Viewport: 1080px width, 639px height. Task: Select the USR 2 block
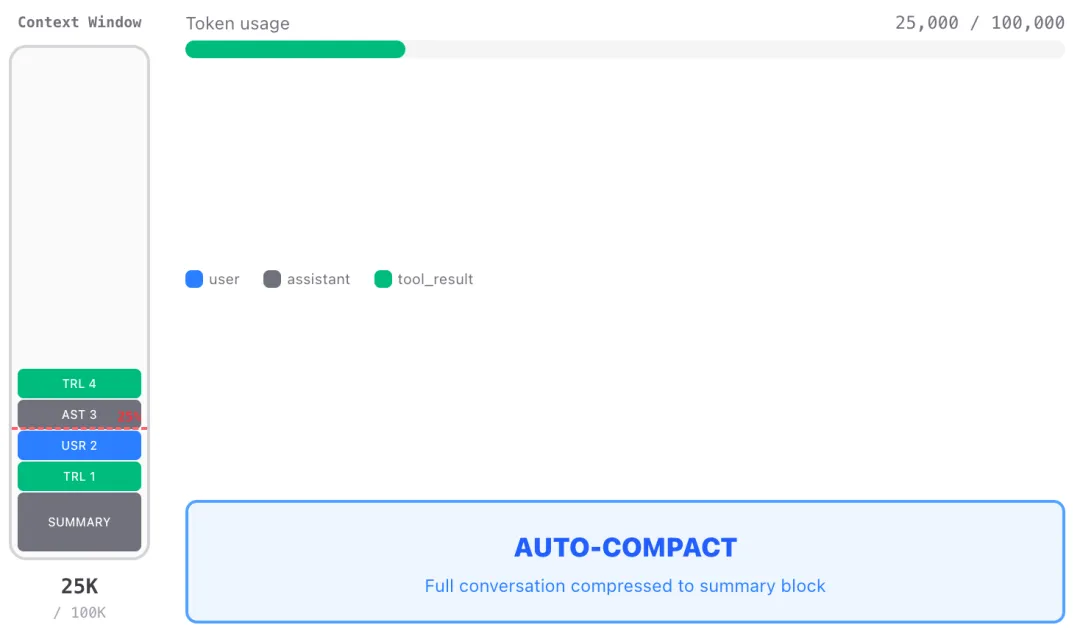[x=79, y=446]
